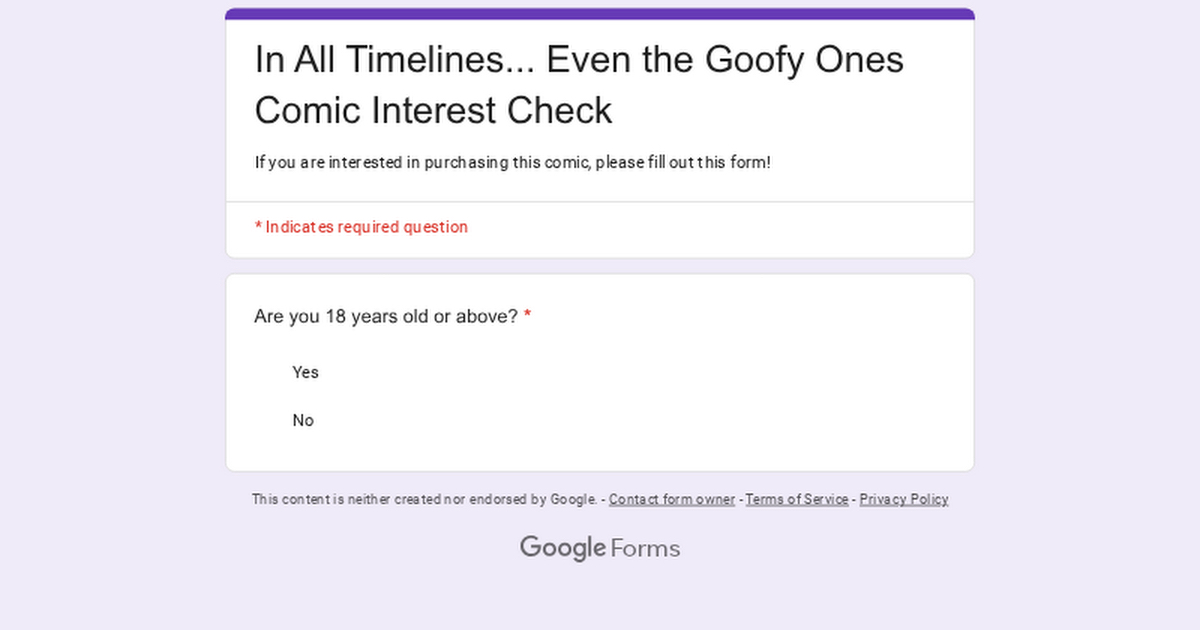
Task: Select the No answer option
Action: (303, 420)
